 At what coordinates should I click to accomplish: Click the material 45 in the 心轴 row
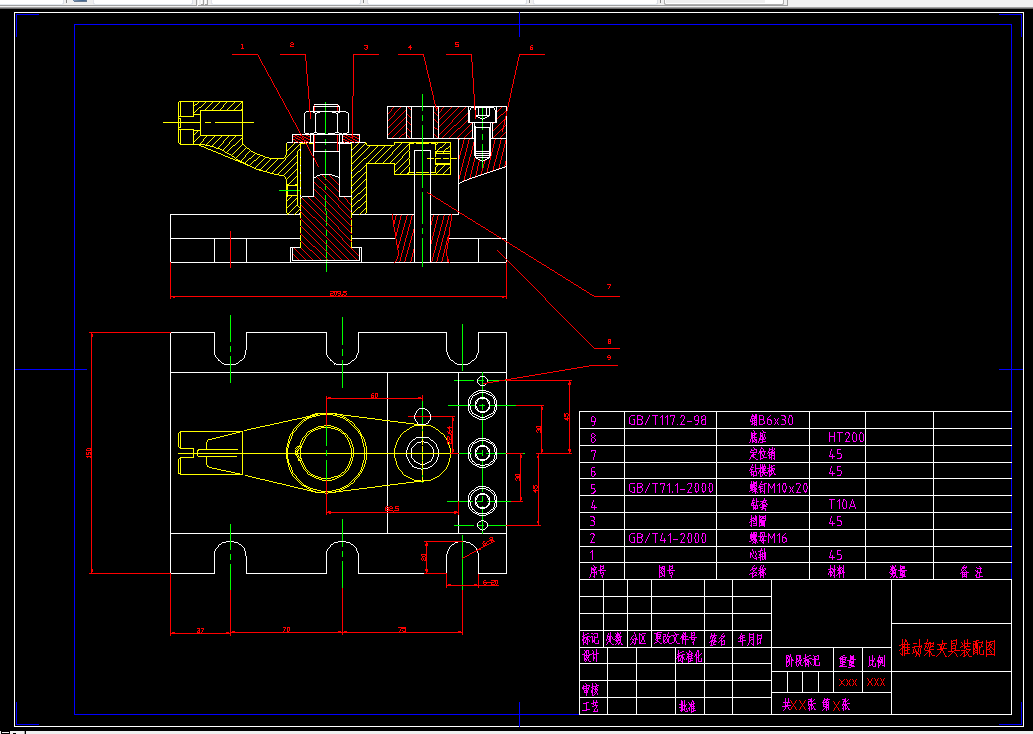click(835, 555)
